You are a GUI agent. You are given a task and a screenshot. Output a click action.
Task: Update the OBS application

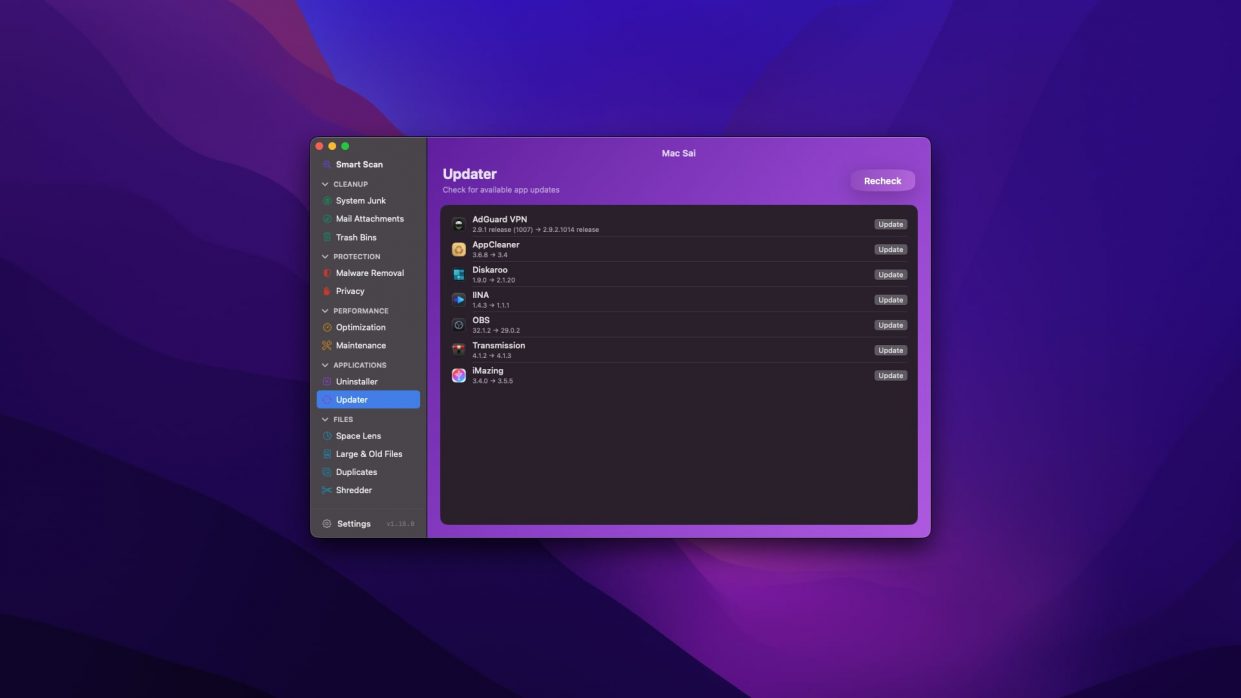891,325
